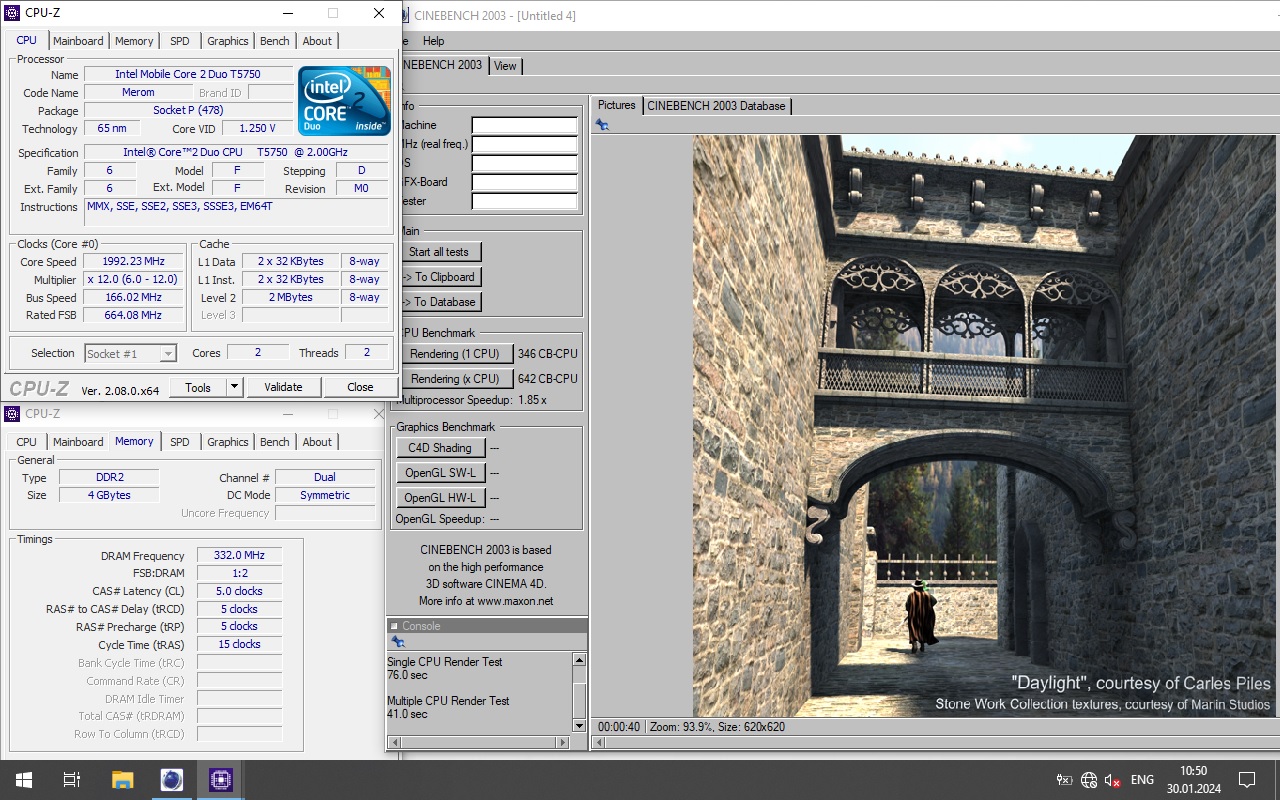Viewport: 1280px width, 800px height.
Task: Click the console horizontal scroll left arrow
Action: (394, 742)
